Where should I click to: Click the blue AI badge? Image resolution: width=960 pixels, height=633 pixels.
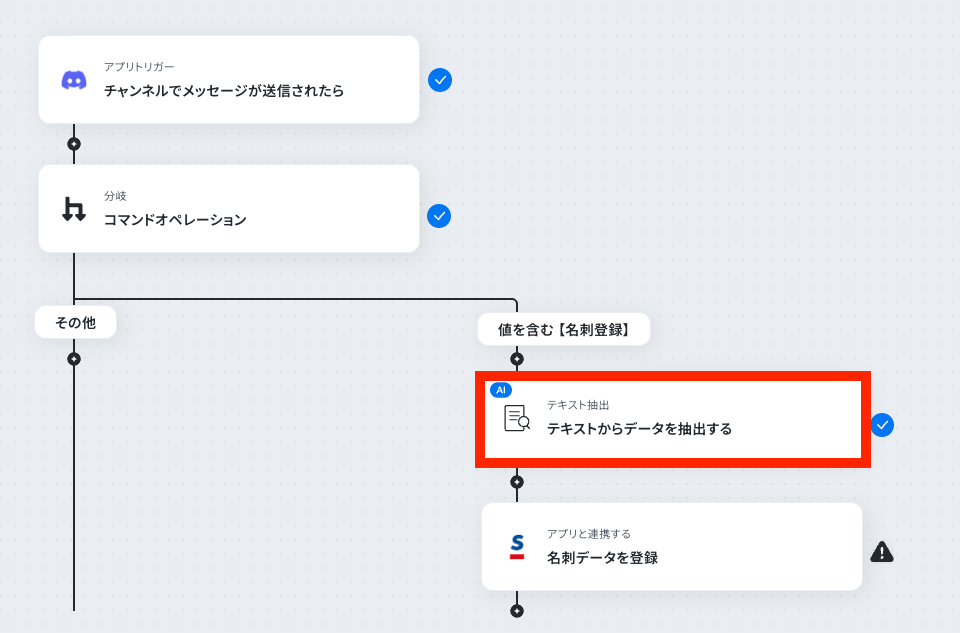point(501,390)
